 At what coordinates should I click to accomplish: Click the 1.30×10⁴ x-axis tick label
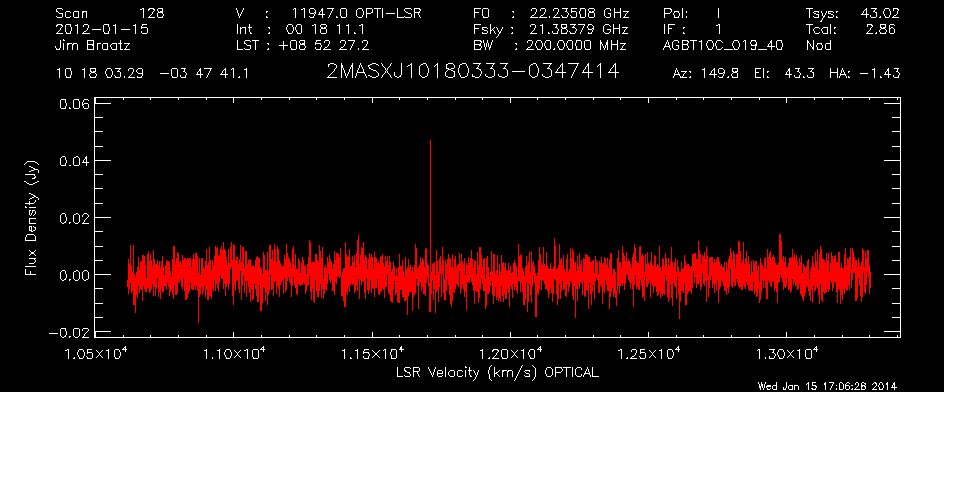pos(787,354)
